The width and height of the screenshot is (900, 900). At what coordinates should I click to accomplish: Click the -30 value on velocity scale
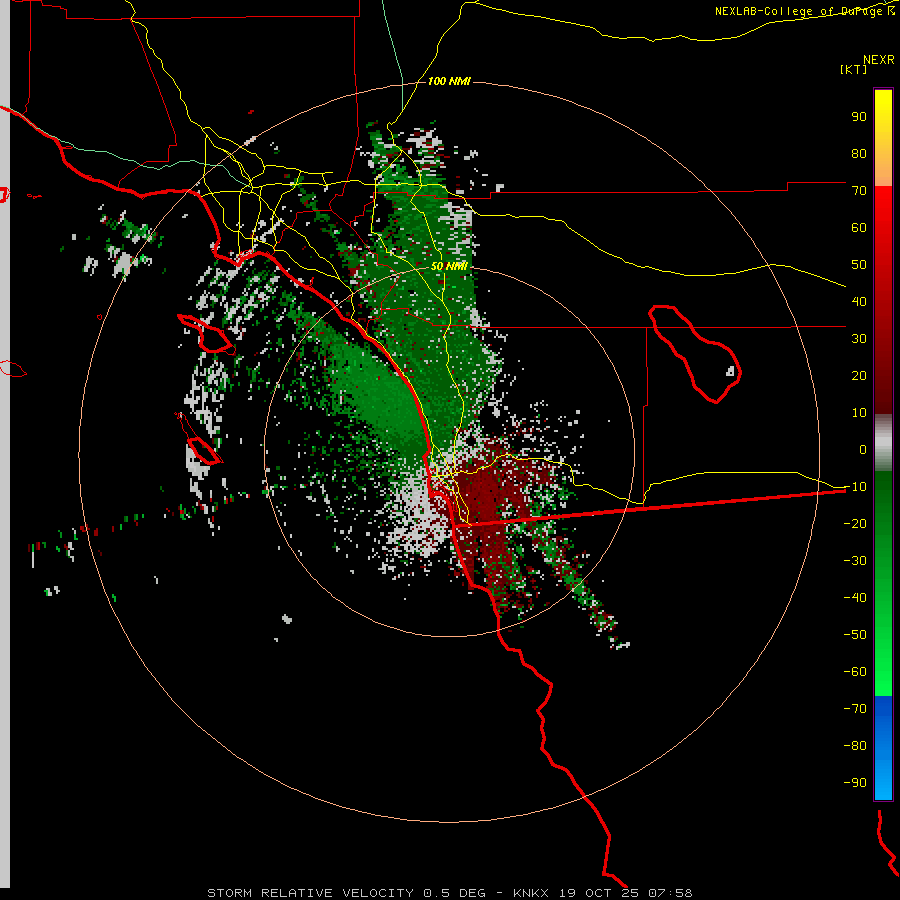click(855, 561)
